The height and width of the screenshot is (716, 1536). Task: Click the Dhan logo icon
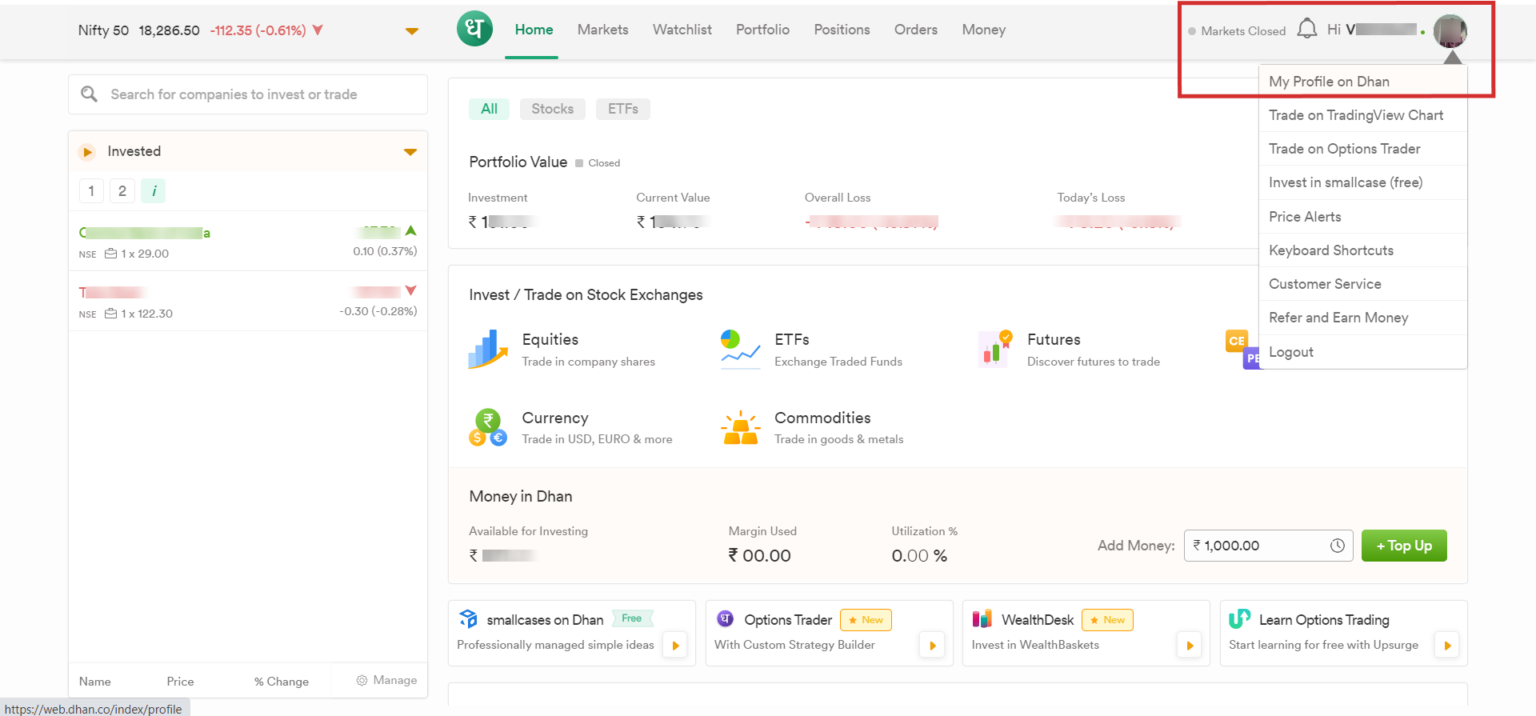(x=475, y=29)
